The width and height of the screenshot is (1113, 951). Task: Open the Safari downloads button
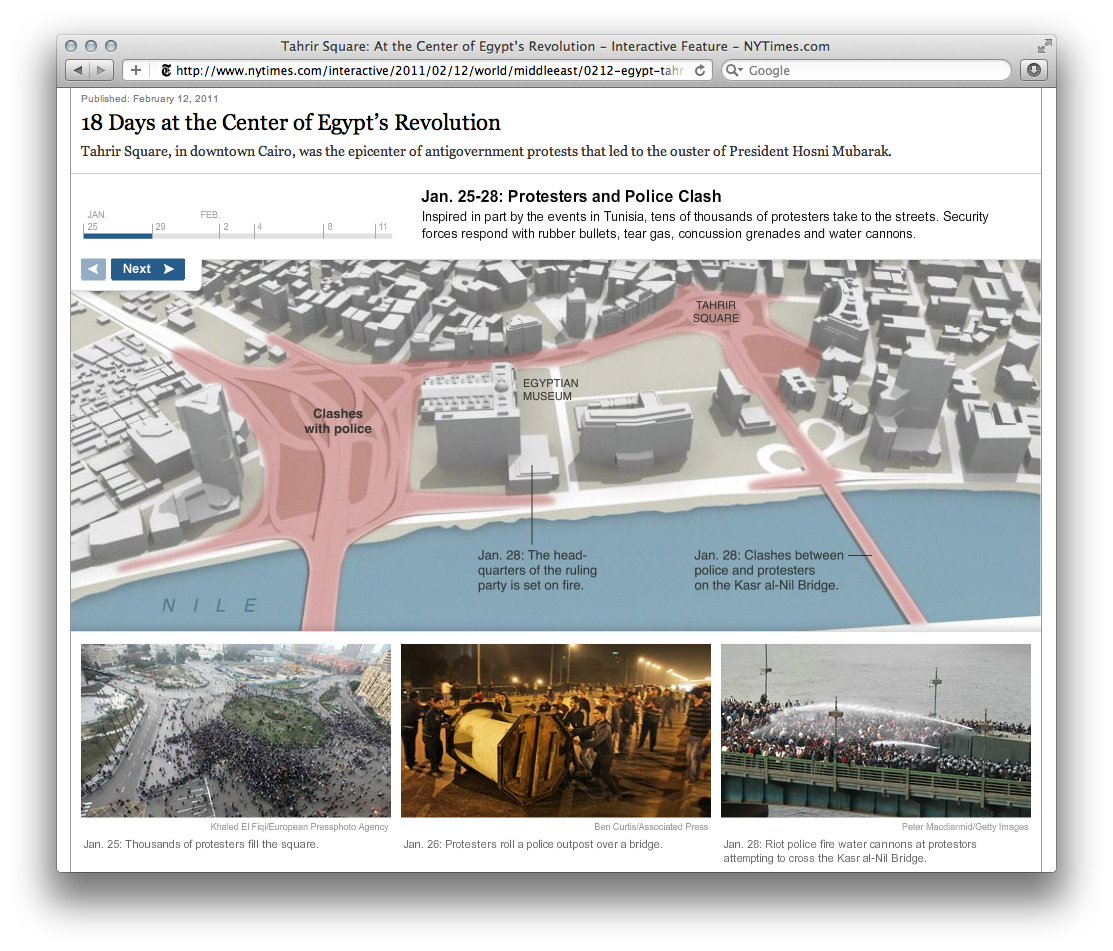pos(1033,70)
